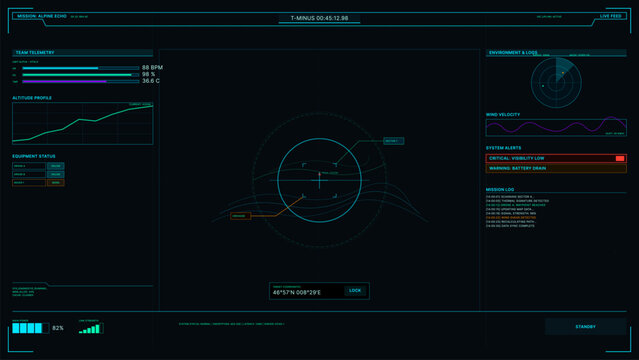Click the ALTITUDE PROFILE heading
Viewport: 639px width, 360px height.
(x=32, y=98)
